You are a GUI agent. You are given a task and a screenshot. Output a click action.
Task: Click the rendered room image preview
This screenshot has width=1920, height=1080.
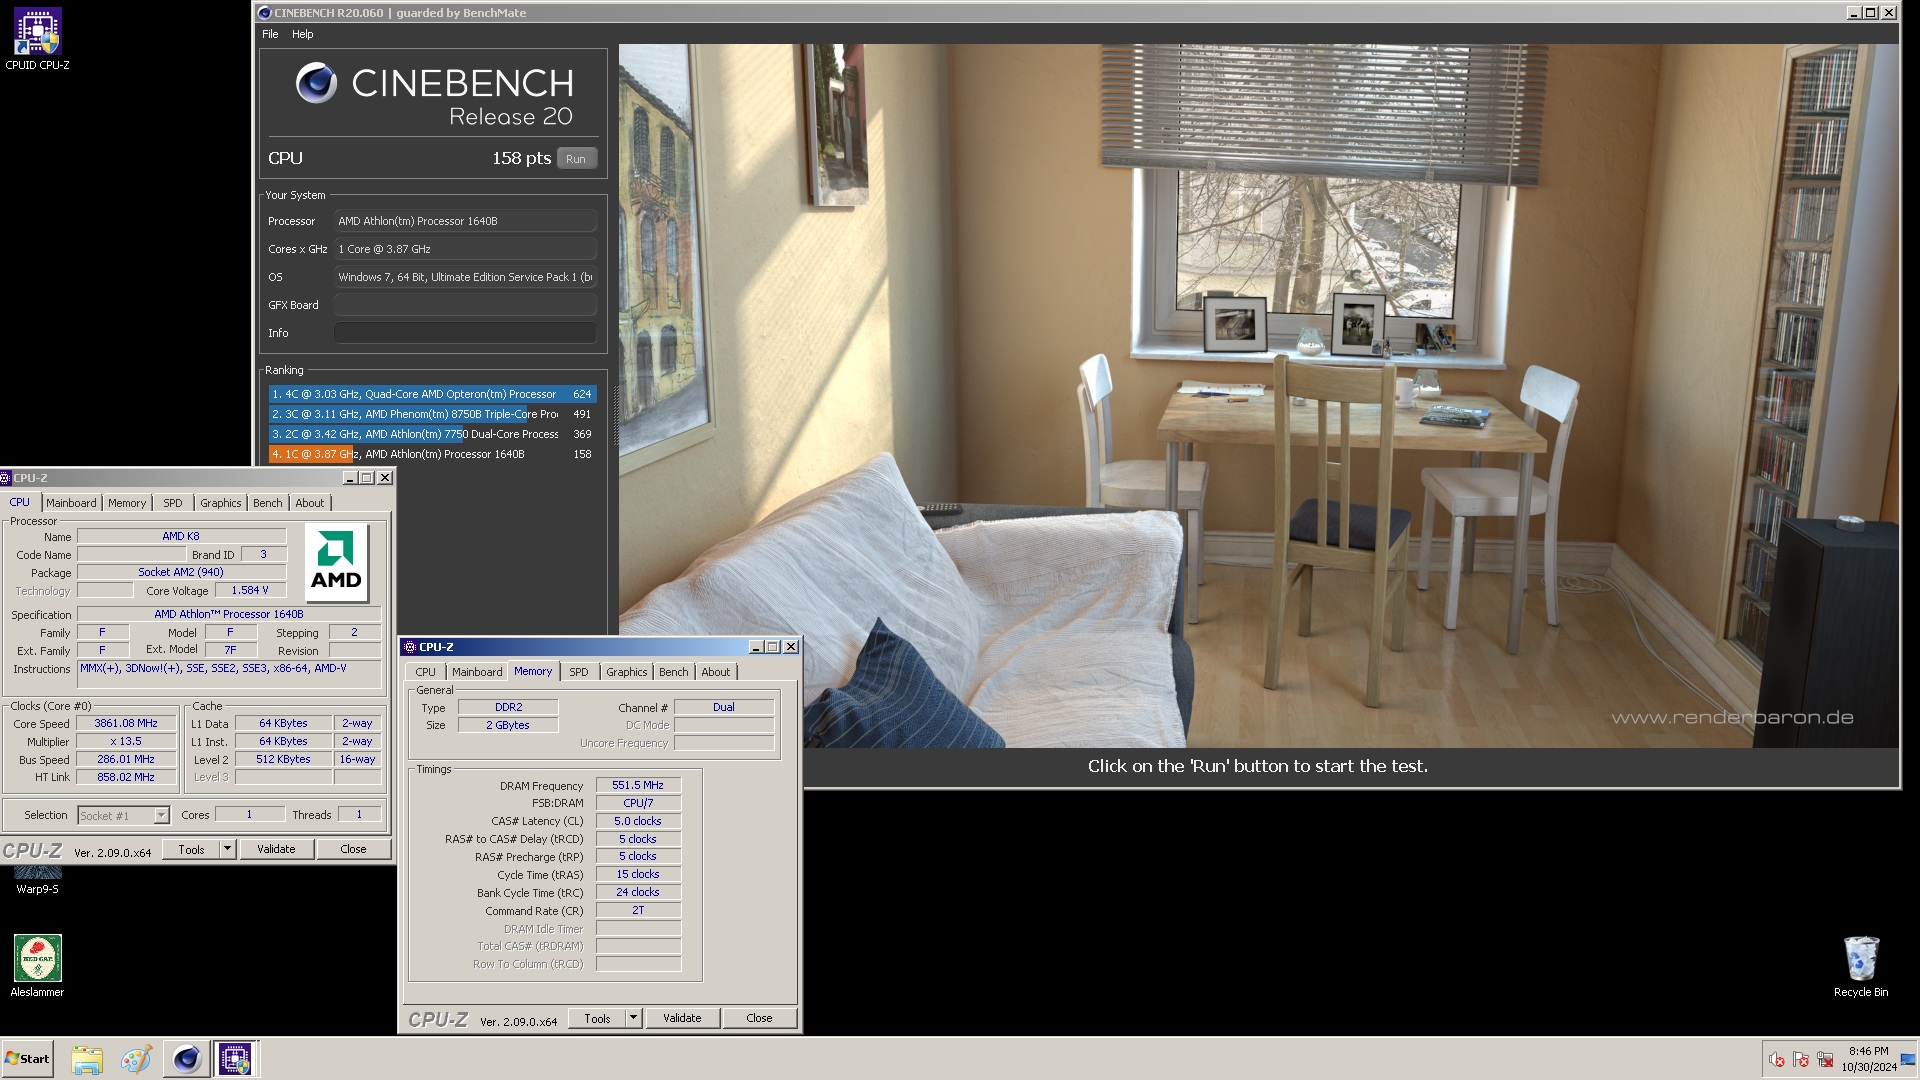pos(1258,396)
